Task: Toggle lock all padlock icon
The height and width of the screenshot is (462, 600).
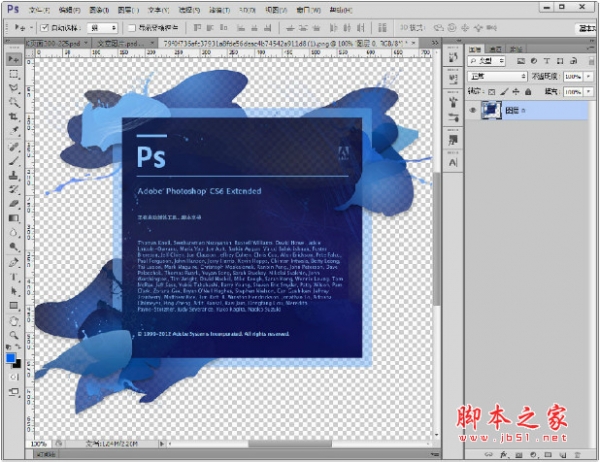Action: tap(528, 92)
